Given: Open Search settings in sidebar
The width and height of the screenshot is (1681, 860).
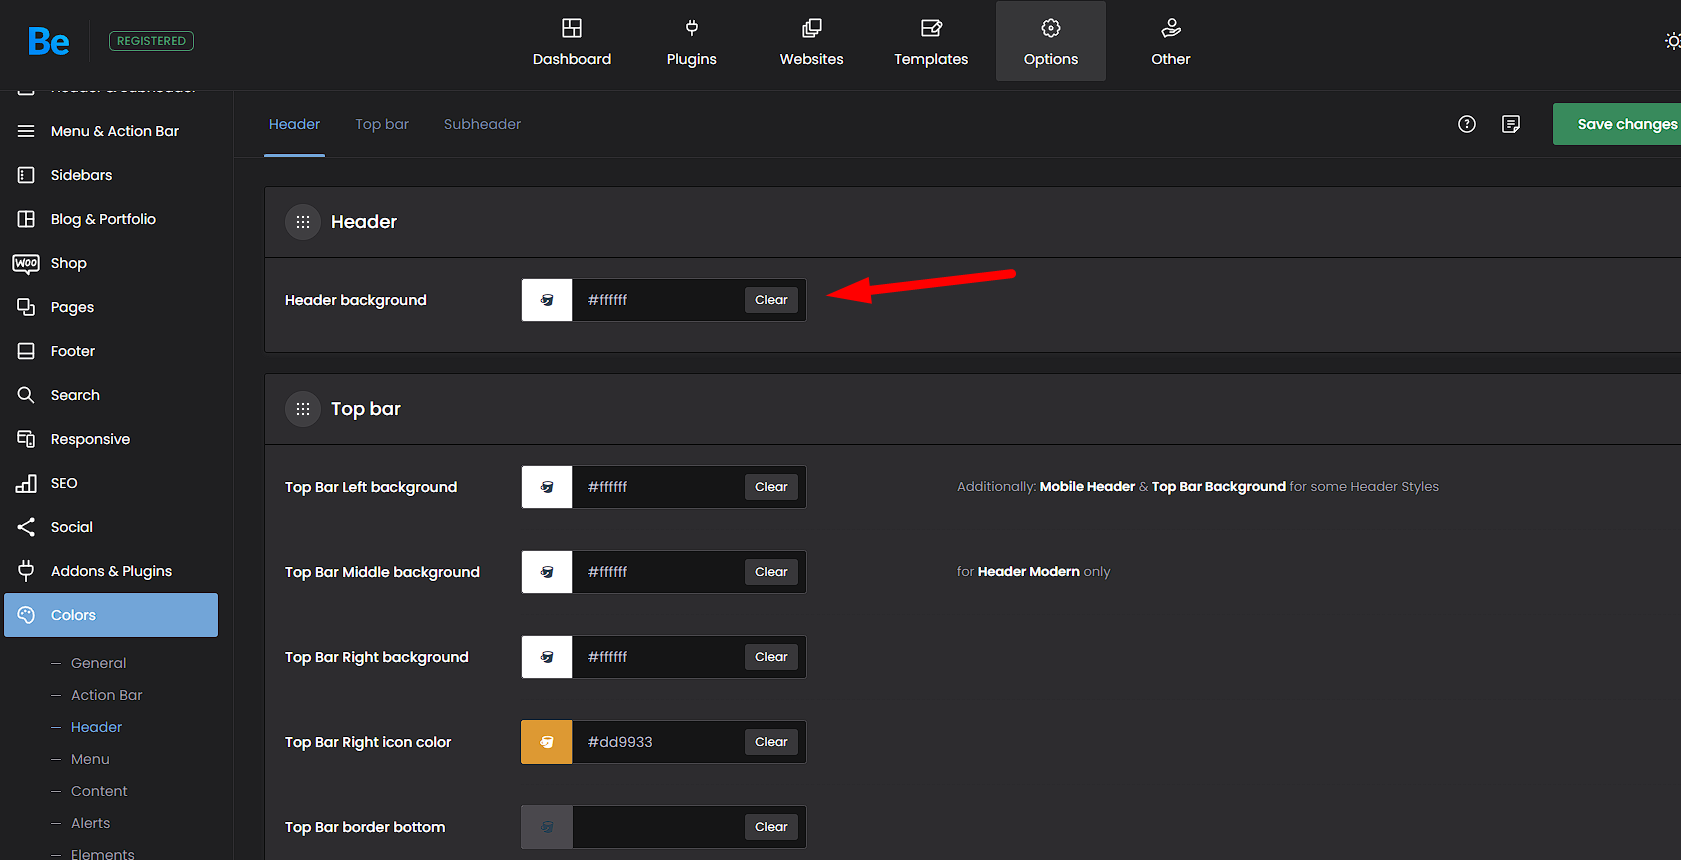Looking at the screenshot, I should click(111, 395).
